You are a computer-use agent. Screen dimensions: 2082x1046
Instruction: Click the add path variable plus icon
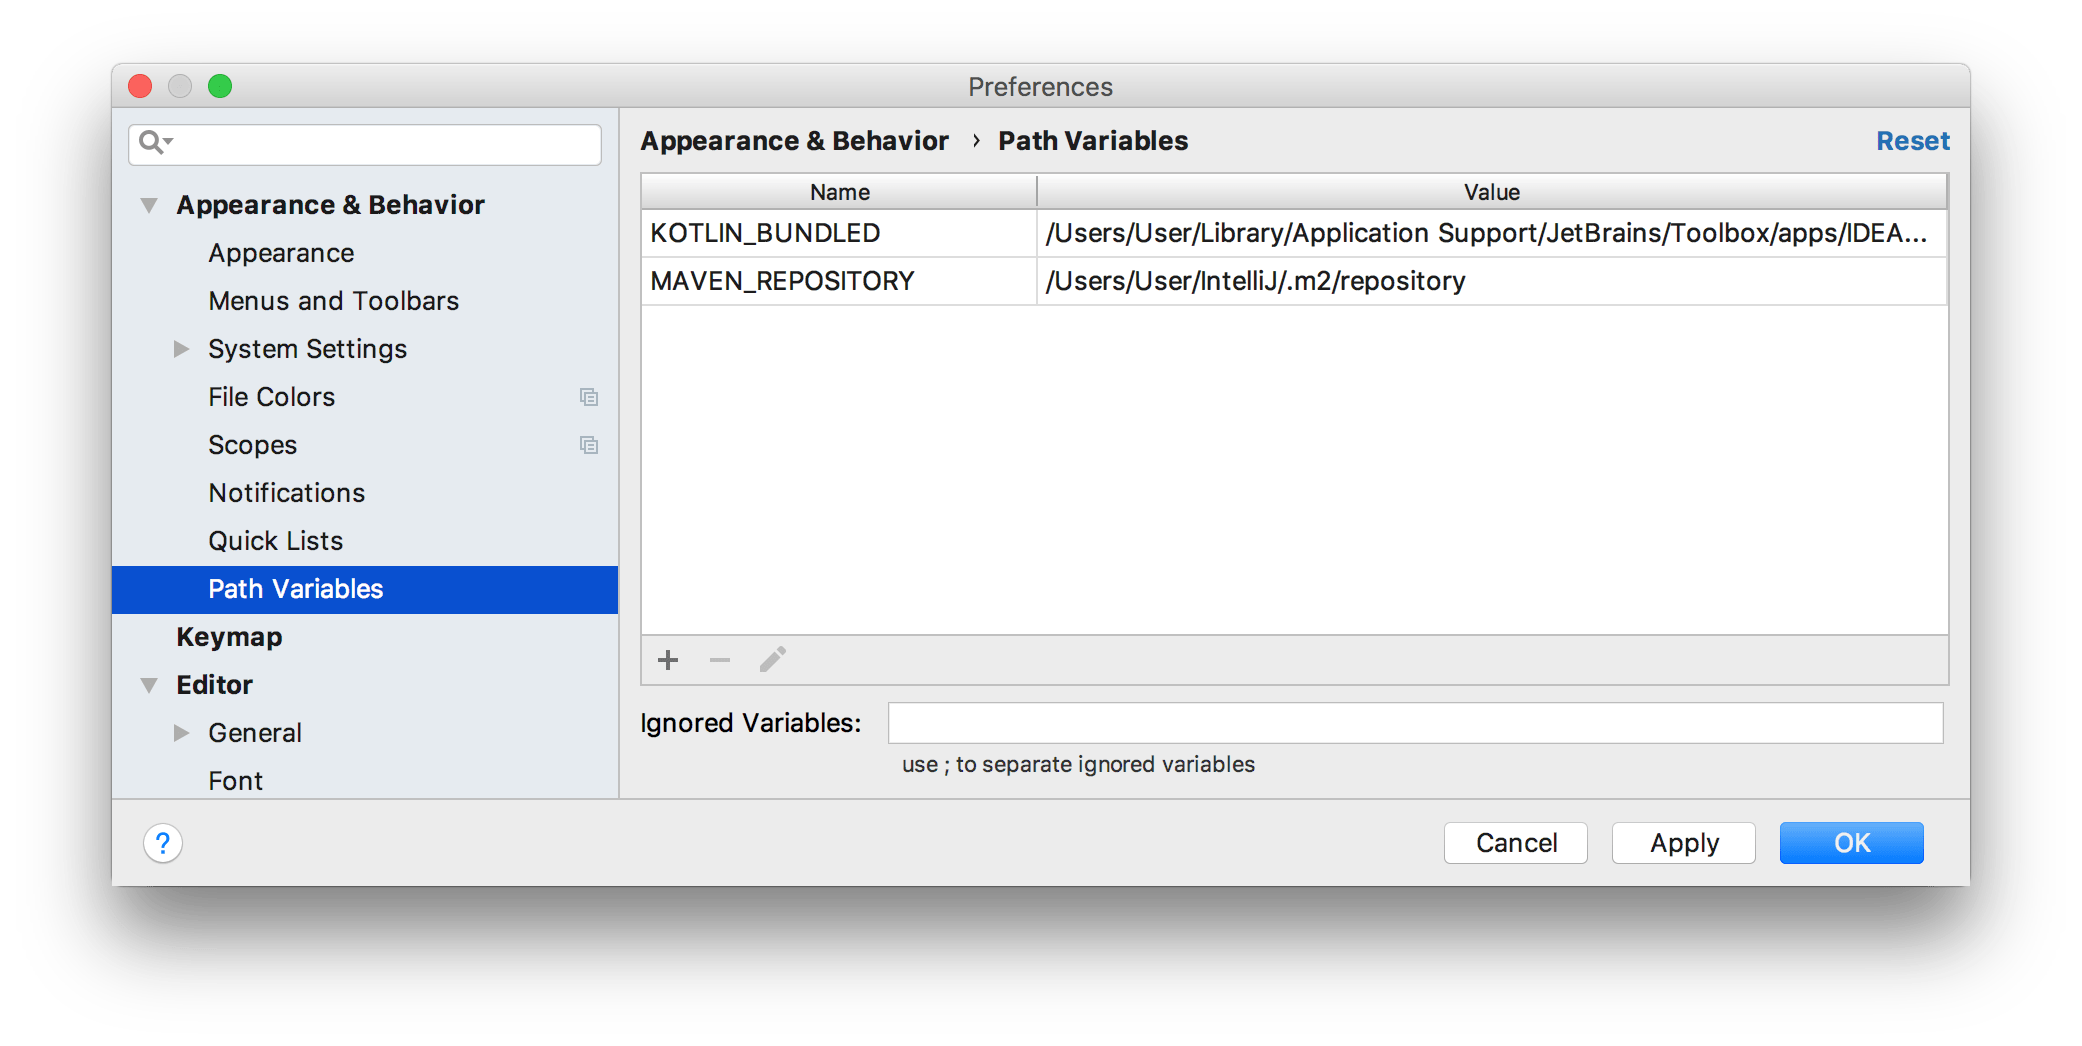[668, 660]
